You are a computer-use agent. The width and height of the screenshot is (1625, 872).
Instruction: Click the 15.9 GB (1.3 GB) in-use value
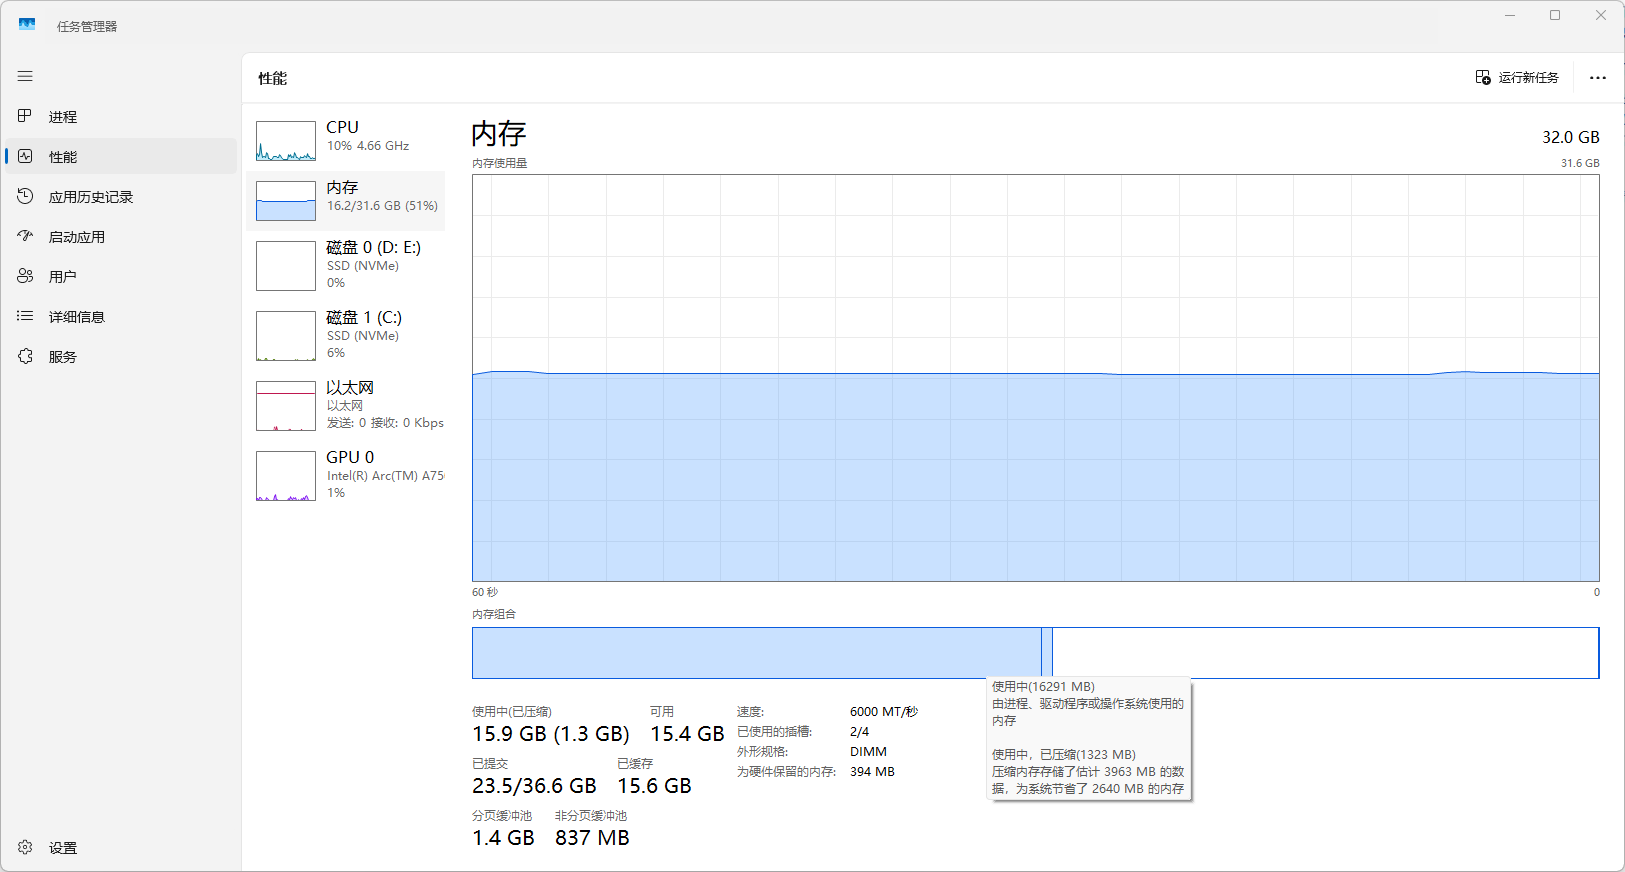551,734
